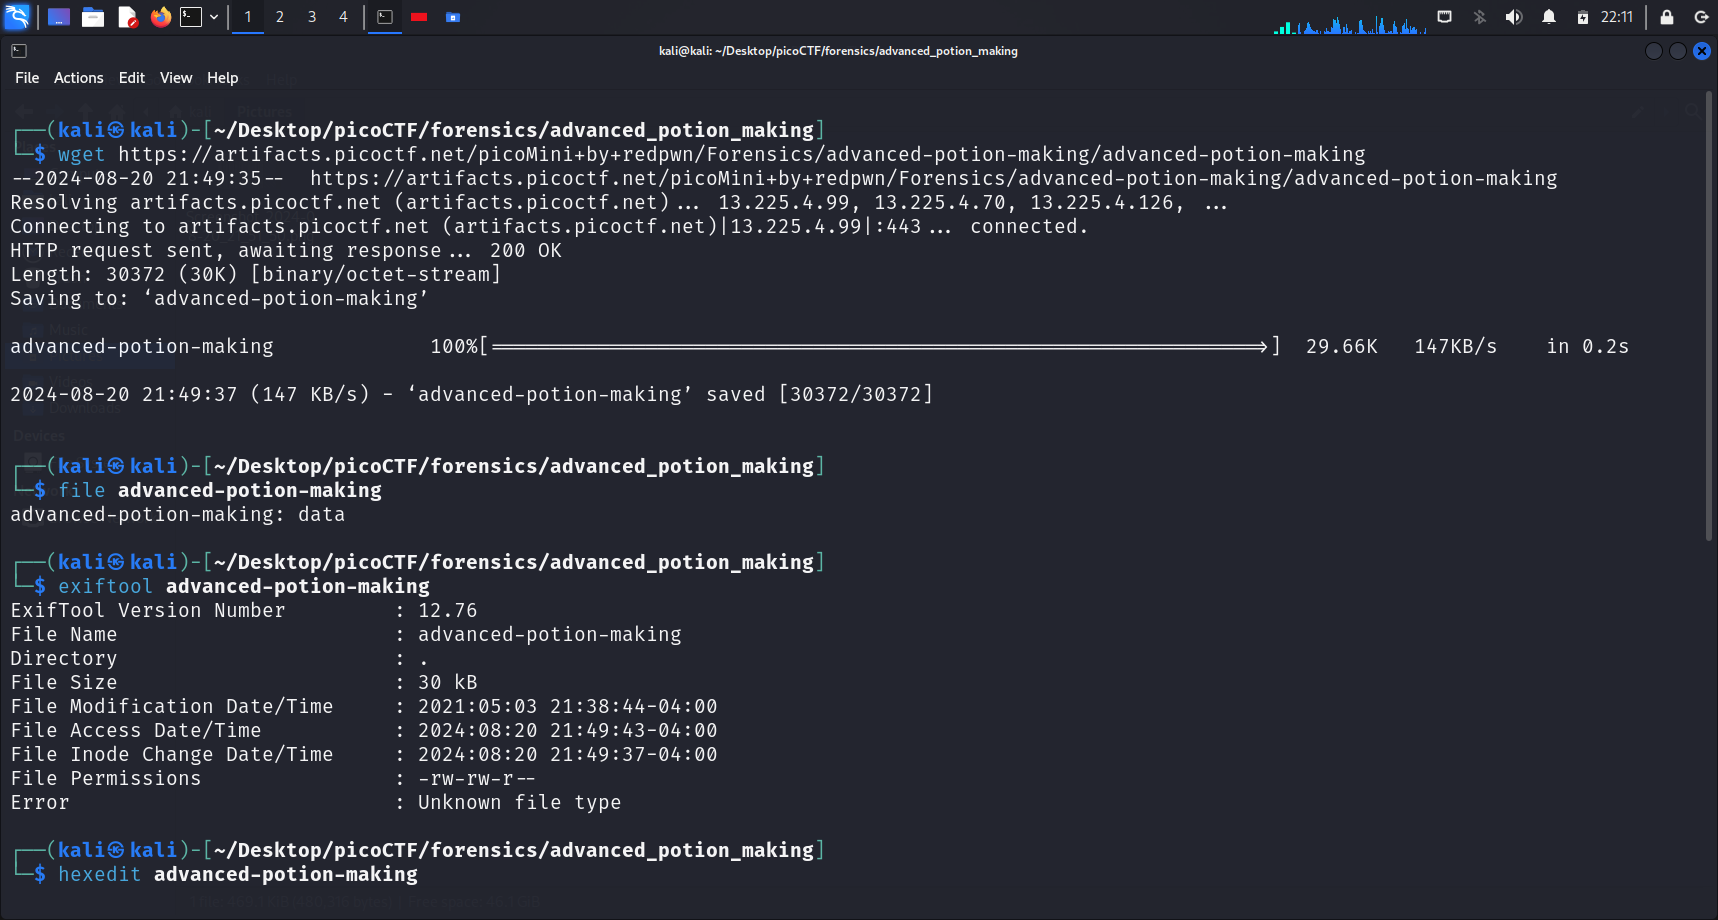Expand the terminal launcher dropdown arrow
The image size is (1718, 920).
tap(214, 17)
